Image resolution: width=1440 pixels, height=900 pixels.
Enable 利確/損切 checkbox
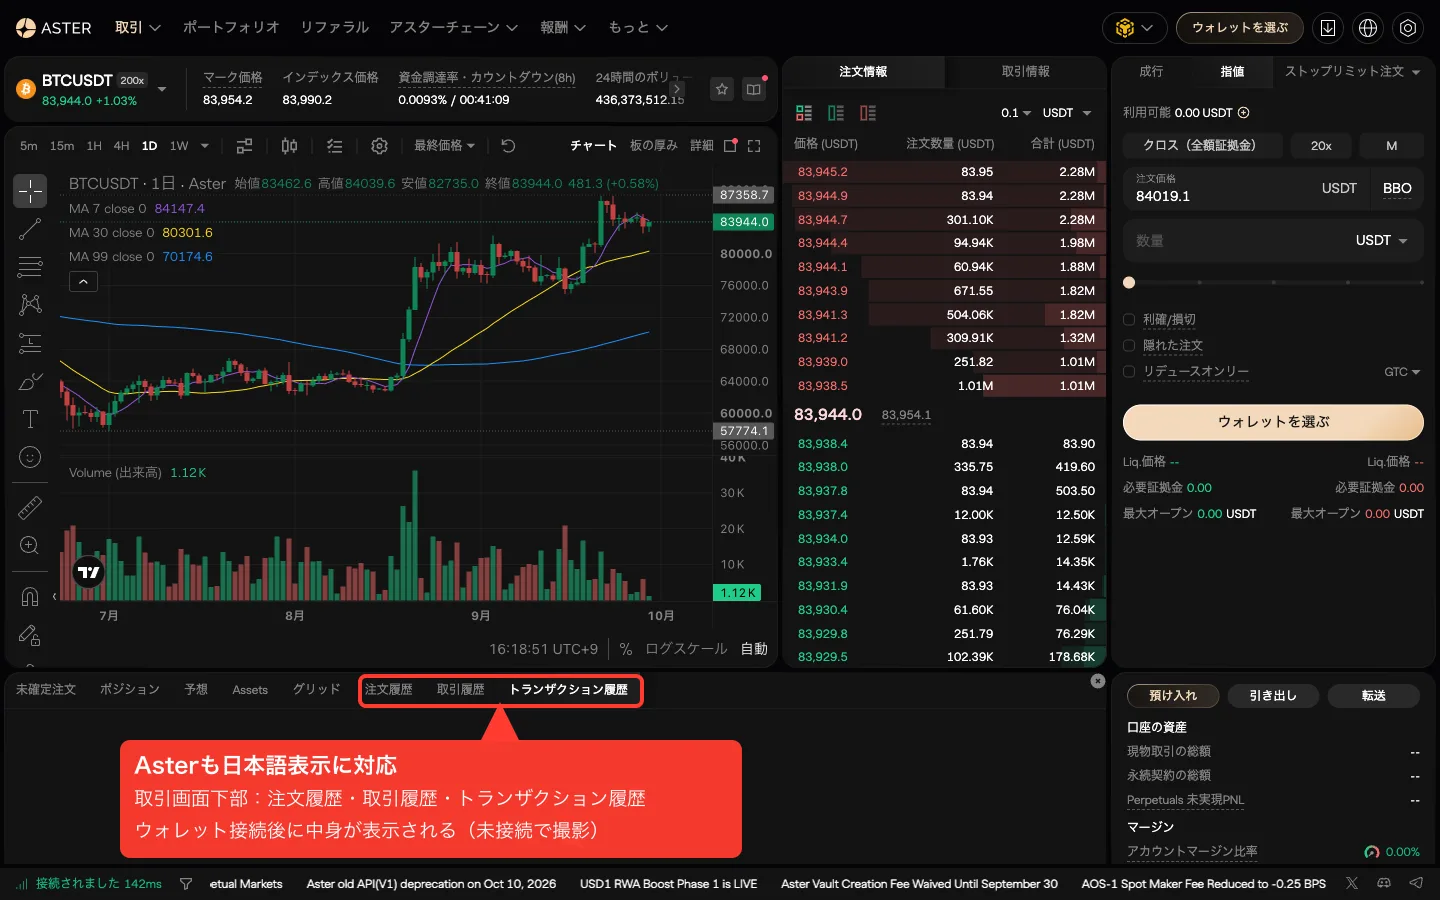(x=1129, y=320)
